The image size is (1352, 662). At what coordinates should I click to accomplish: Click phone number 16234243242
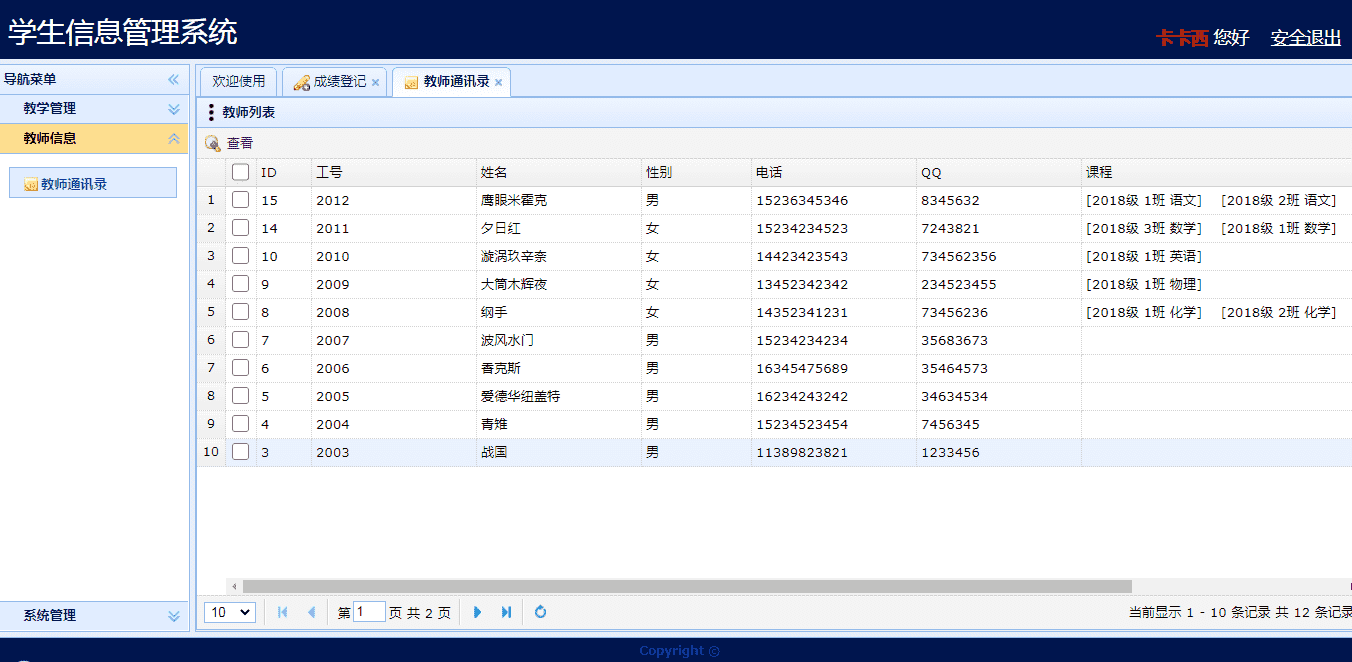pyautogui.click(x=802, y=396)
